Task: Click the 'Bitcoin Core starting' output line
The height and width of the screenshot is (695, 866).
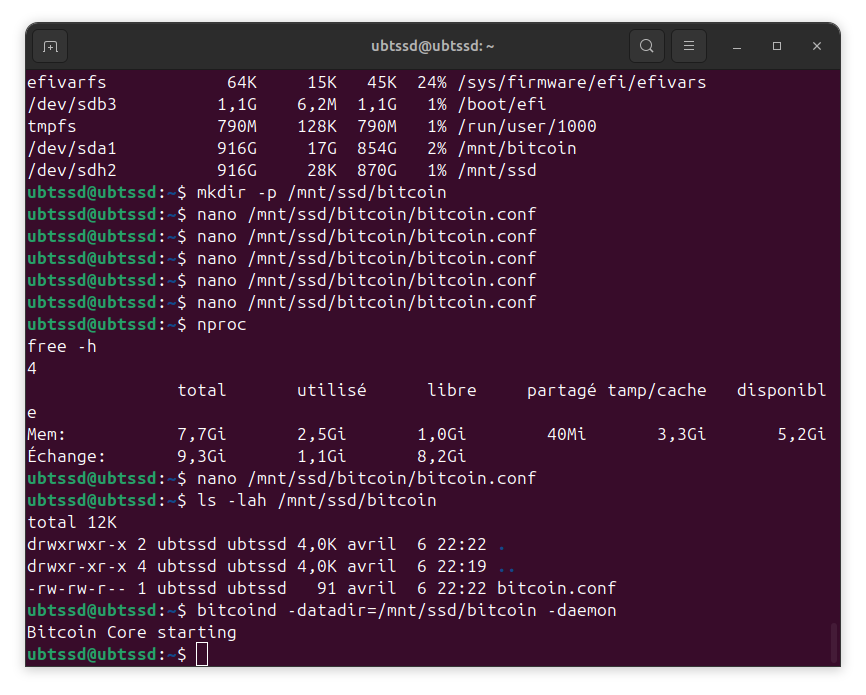Action: coord(131,632)
